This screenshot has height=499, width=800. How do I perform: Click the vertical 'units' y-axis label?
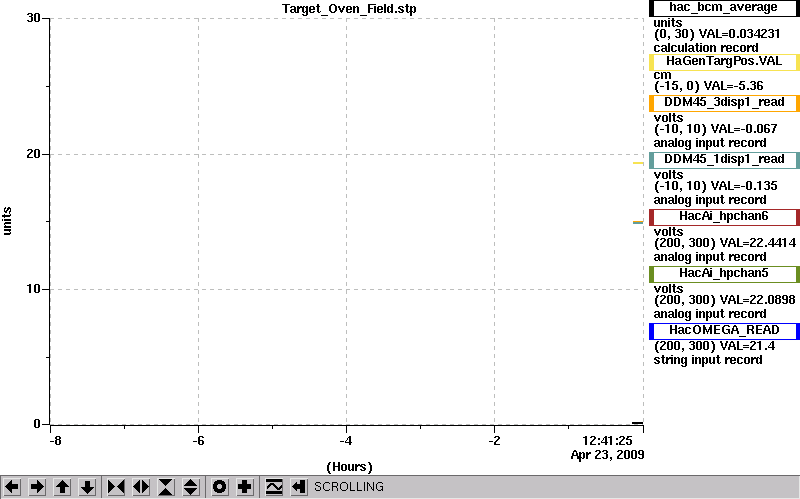(7, 221)
